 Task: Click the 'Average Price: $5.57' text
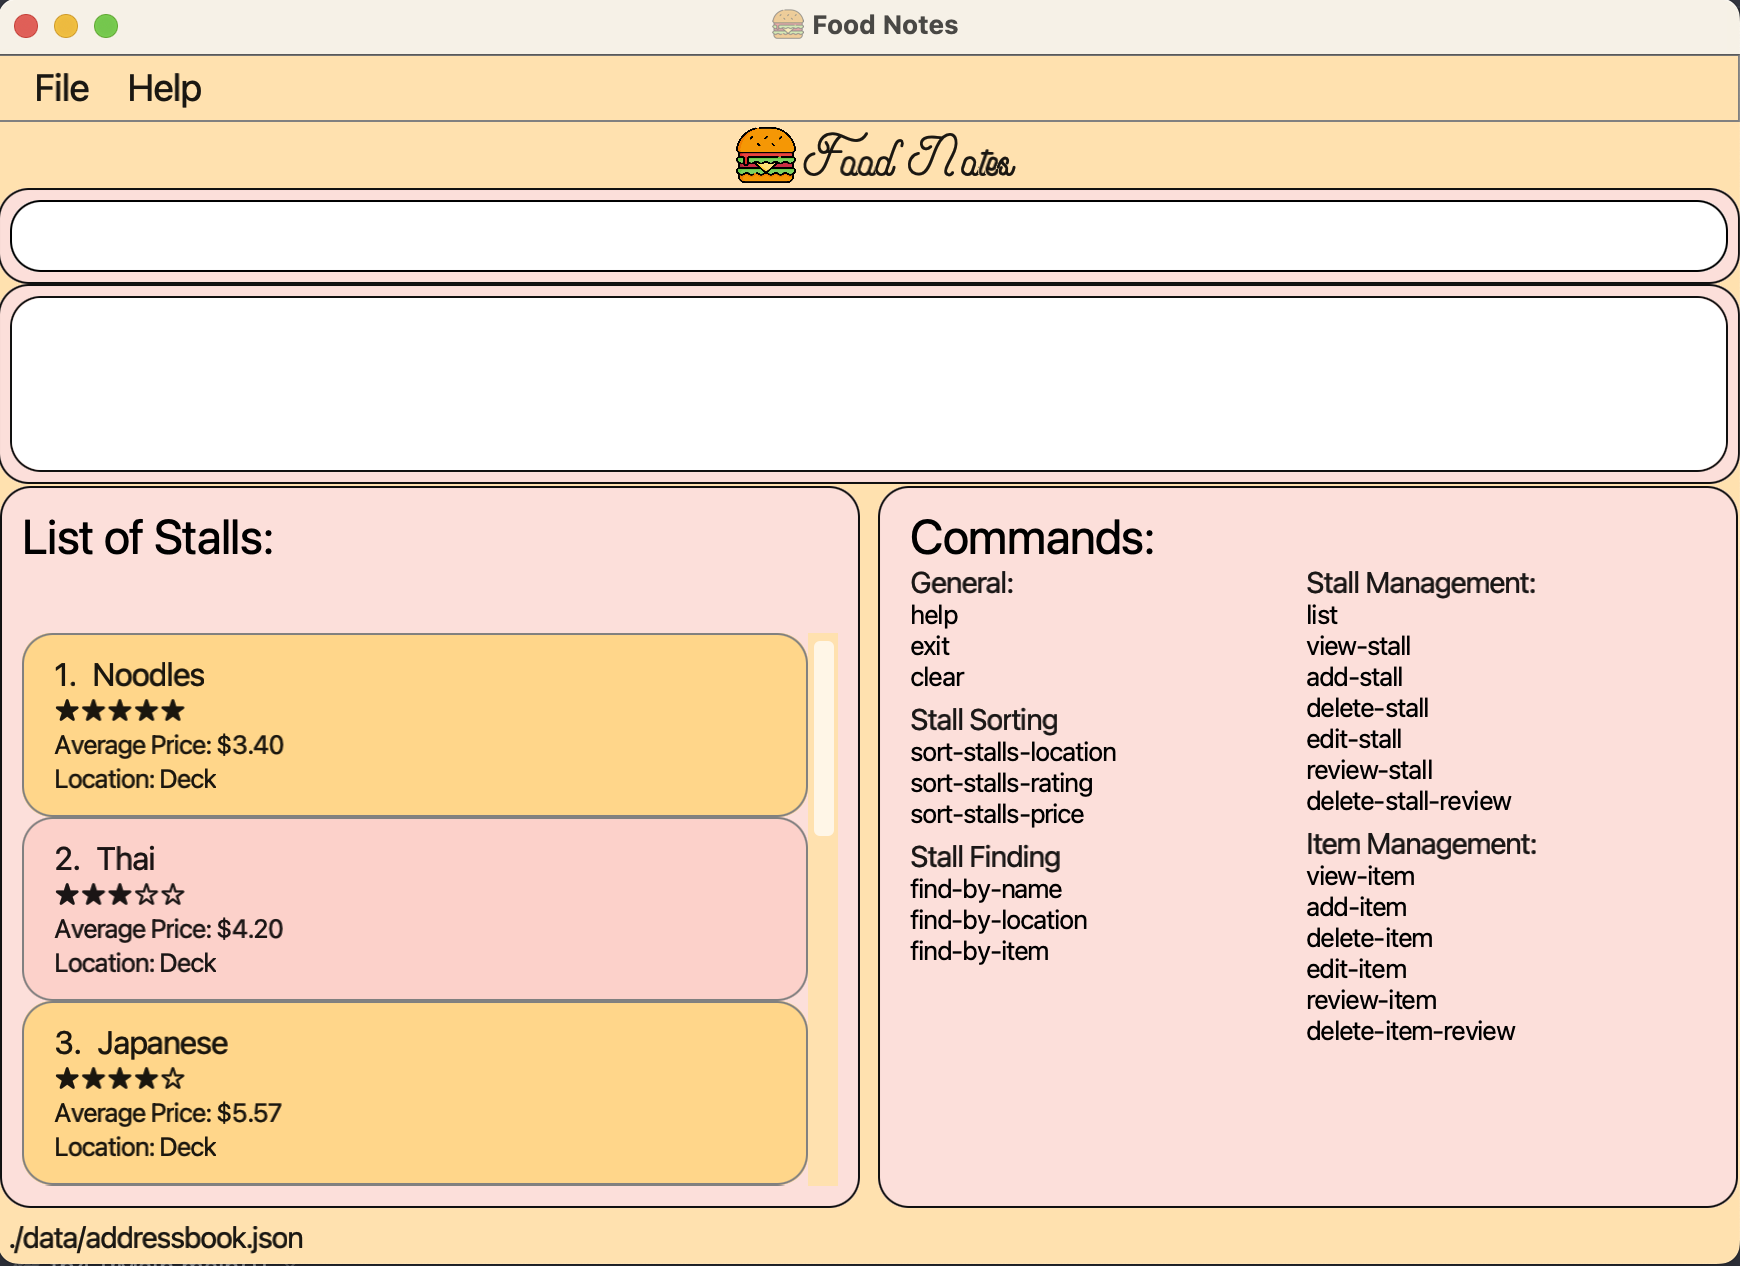[168, 1113]
